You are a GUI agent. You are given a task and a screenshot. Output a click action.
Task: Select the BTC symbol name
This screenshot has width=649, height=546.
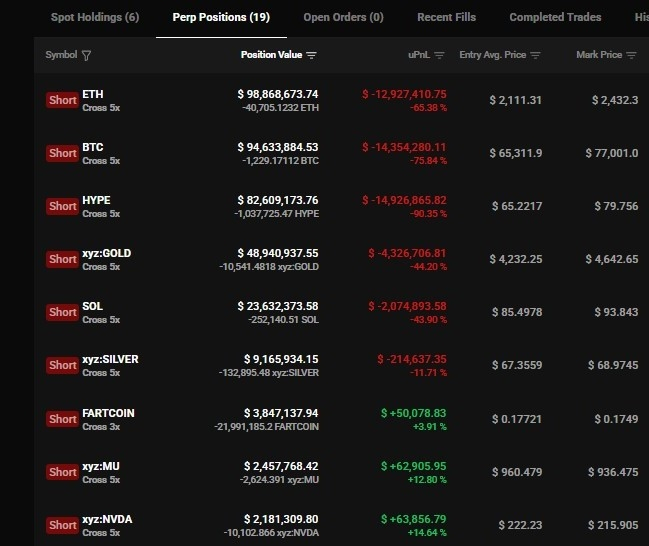pyautogui.click(x=93, y=147)
